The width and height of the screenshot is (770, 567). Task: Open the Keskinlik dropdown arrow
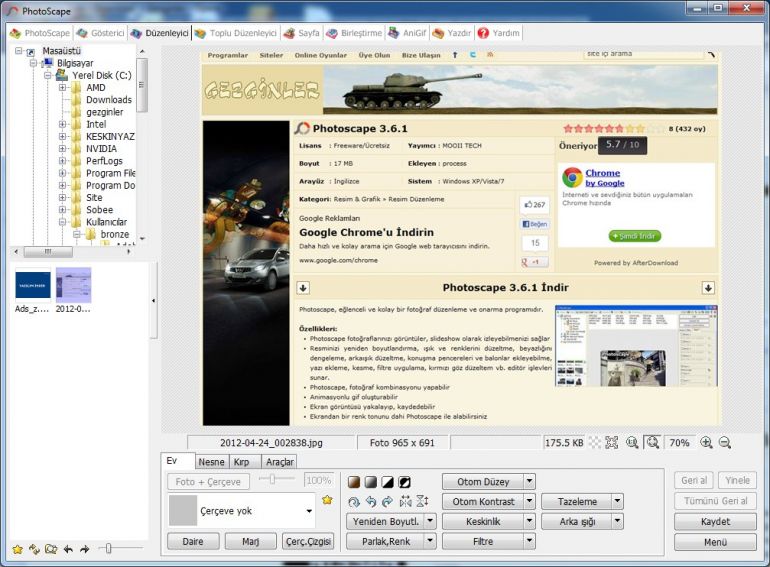tap(529, 521)
